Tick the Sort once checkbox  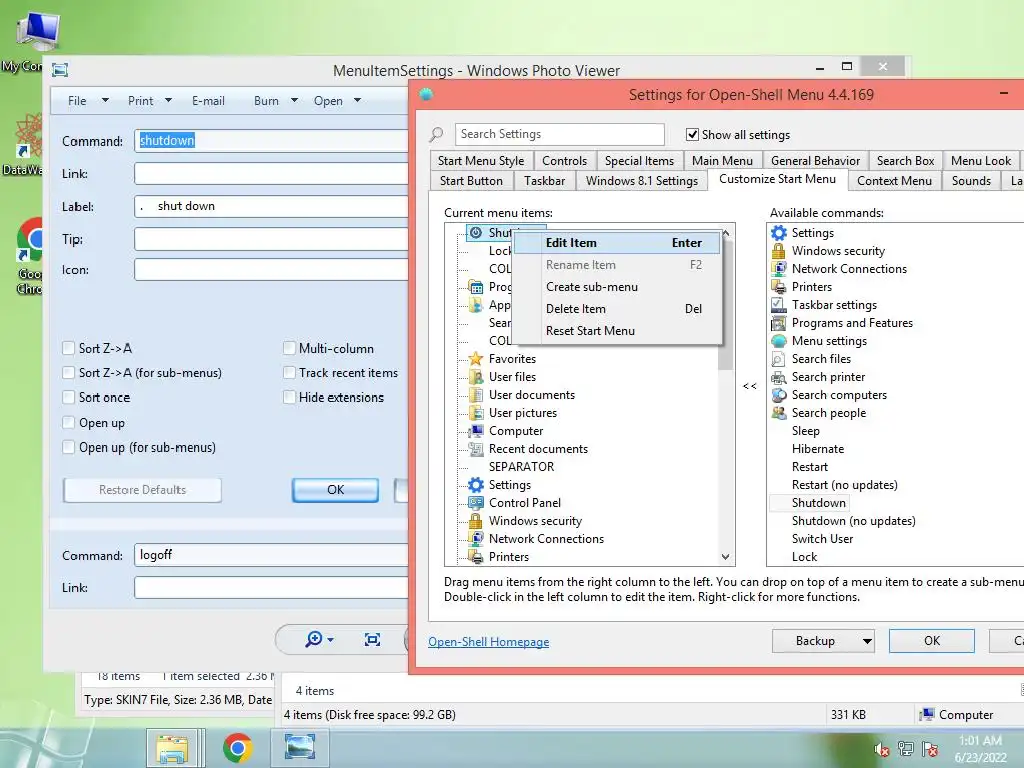point(68,397)
